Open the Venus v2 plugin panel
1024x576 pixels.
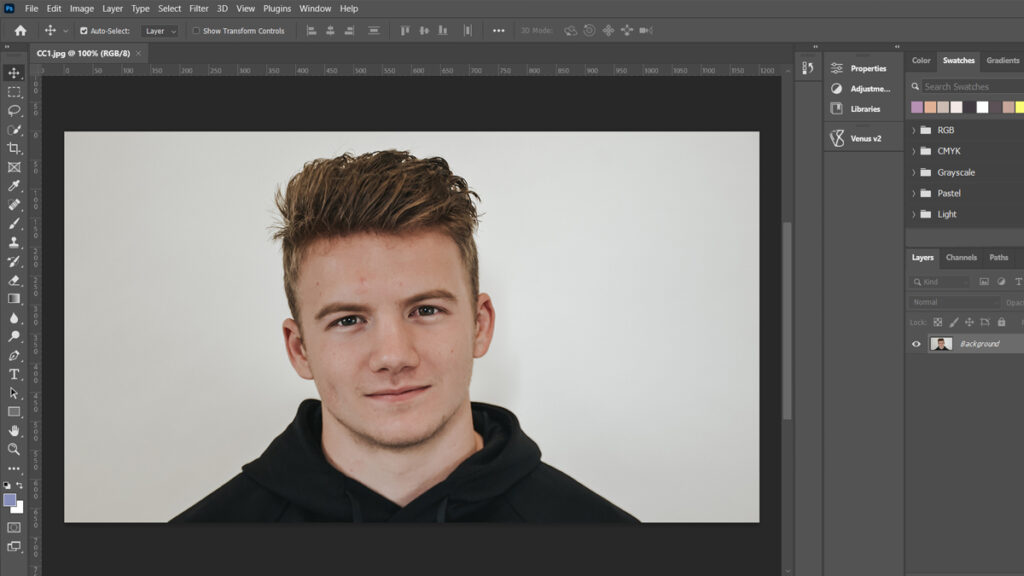tap(856, 138)
